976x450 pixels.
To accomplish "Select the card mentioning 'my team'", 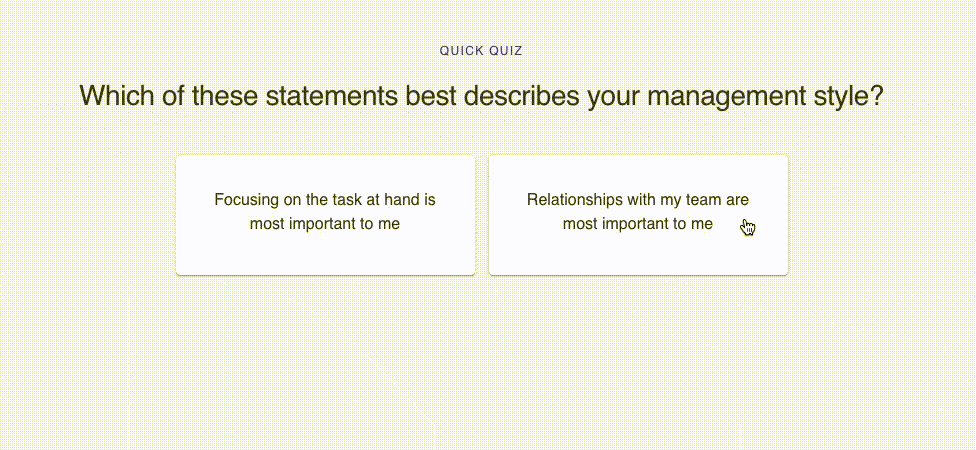I will [638, 215].
